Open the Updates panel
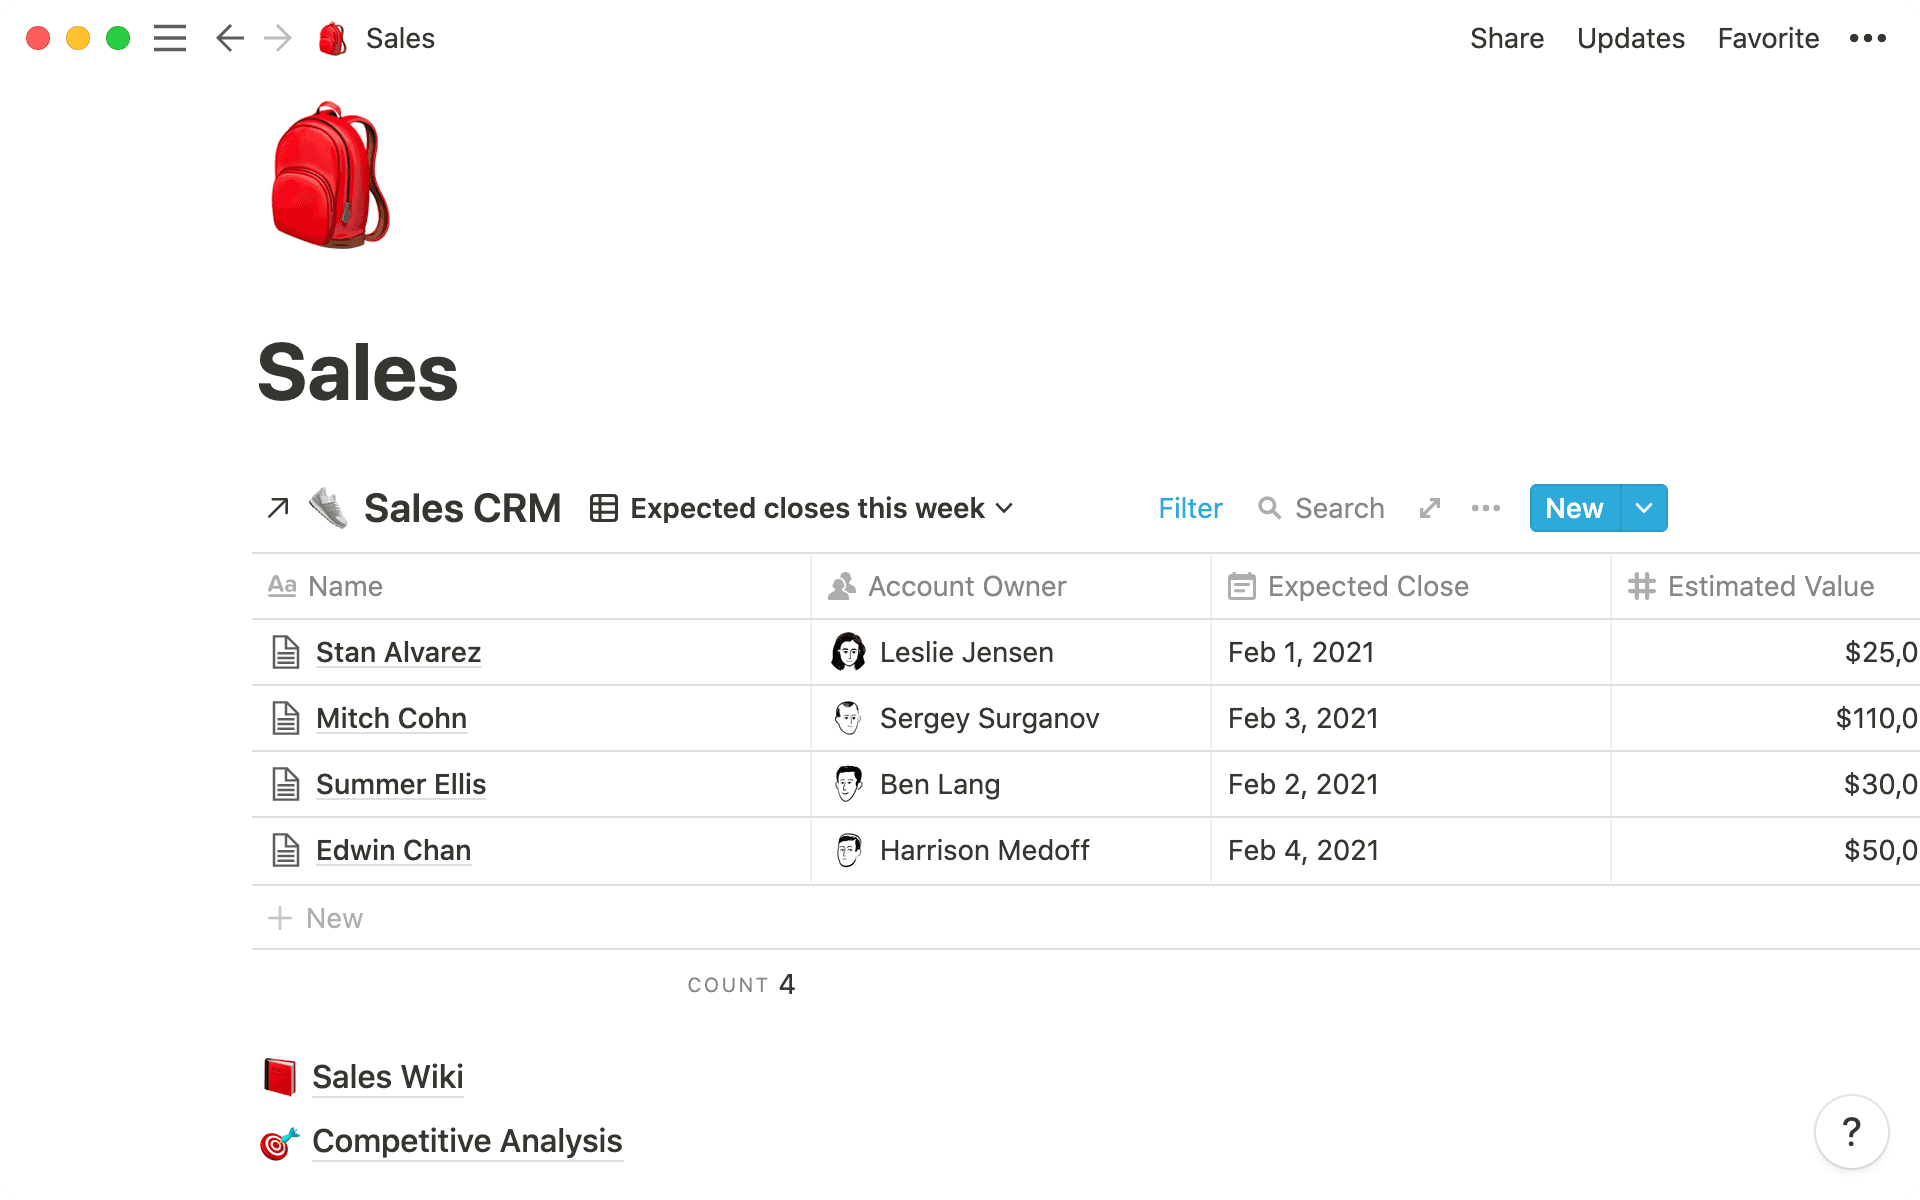Viewport: 1920px width, 1200px height. pyautogui.click(x=1630, y=38)
